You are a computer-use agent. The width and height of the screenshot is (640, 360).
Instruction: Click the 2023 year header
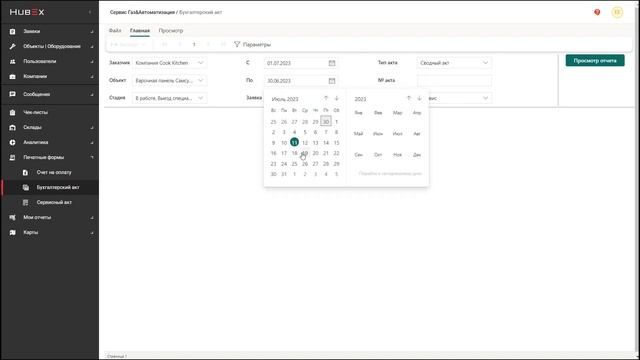click(360, 99)
